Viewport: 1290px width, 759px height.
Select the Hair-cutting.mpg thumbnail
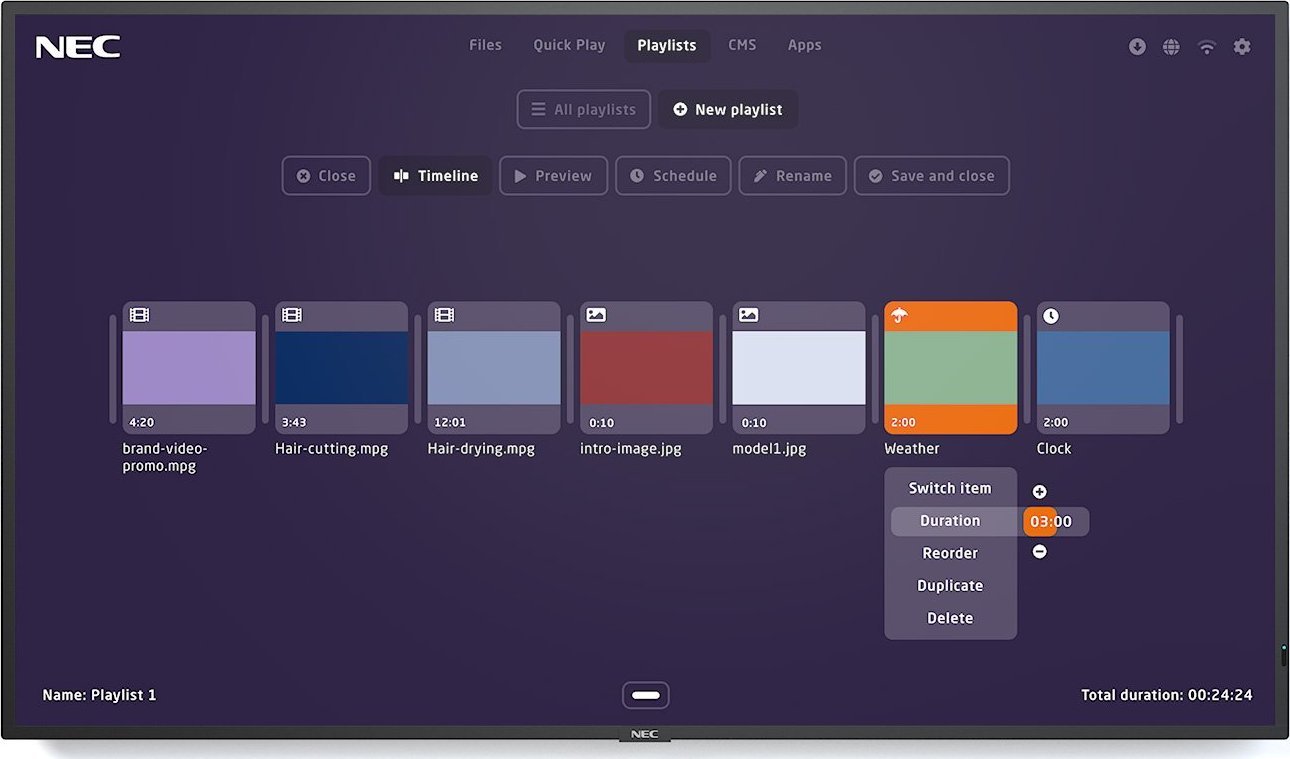coord(341,368)
